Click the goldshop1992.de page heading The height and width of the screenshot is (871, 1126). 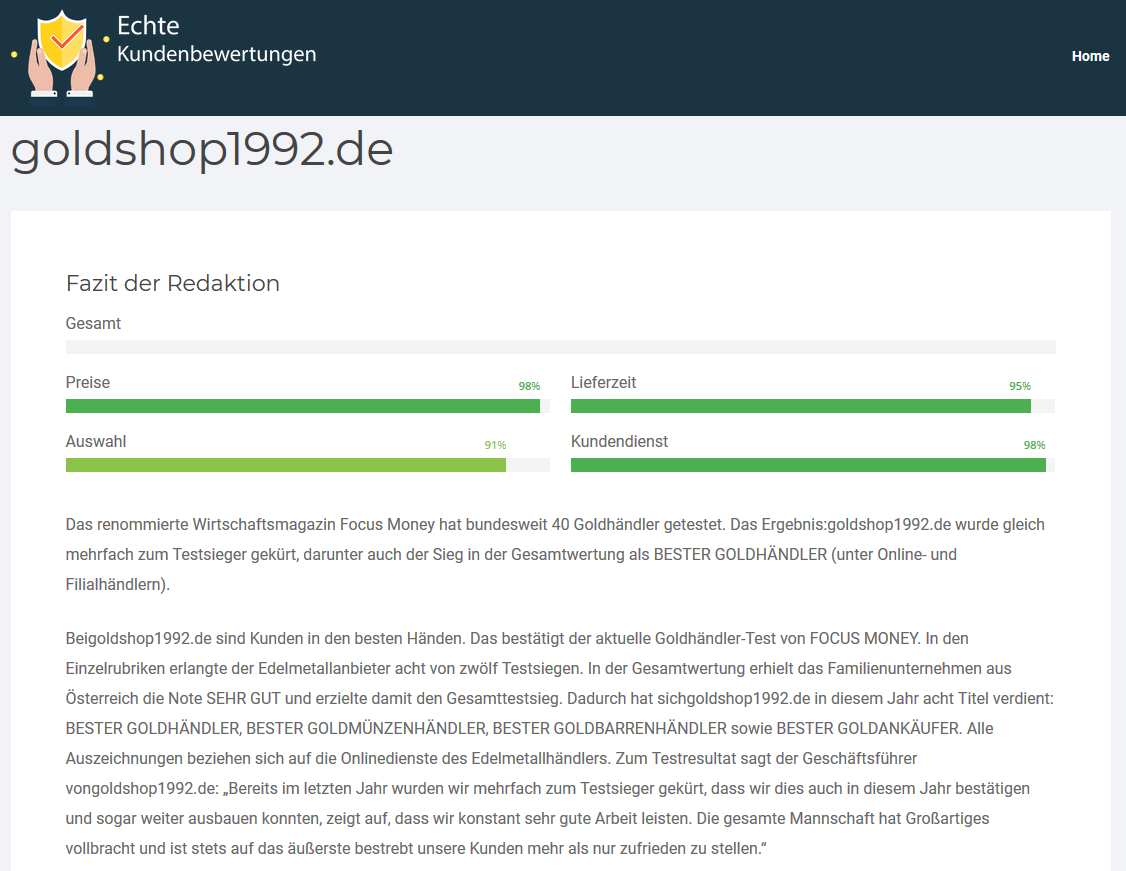(x=202, y=150)
